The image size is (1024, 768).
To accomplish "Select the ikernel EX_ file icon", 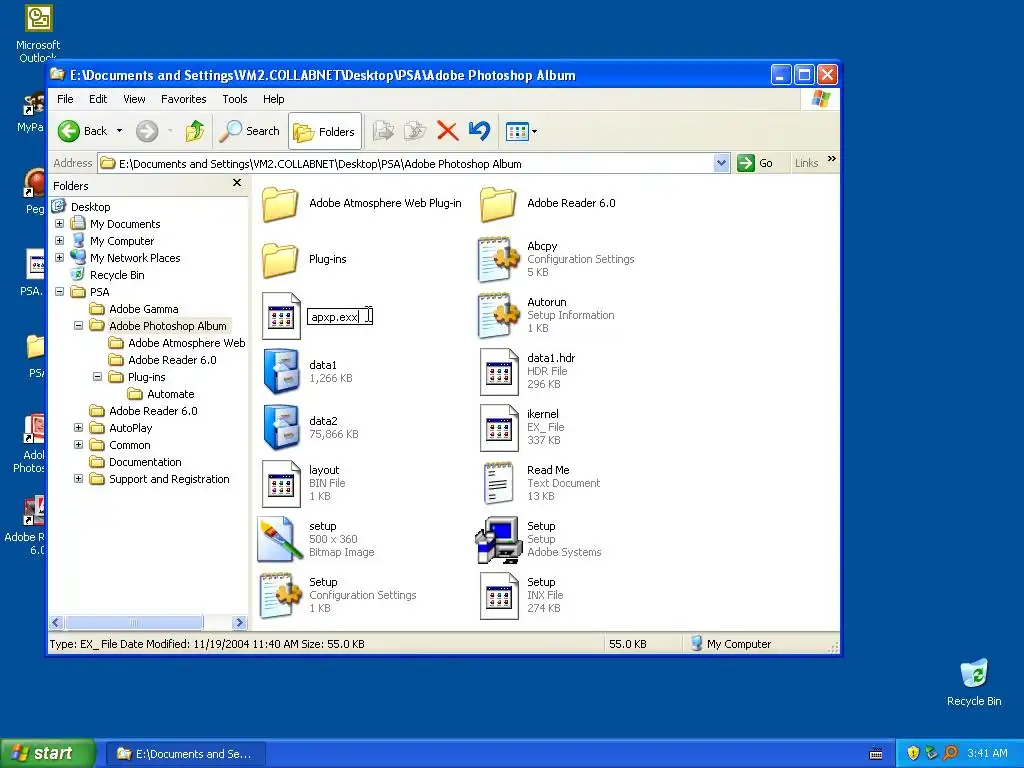I will coord(499,428).
